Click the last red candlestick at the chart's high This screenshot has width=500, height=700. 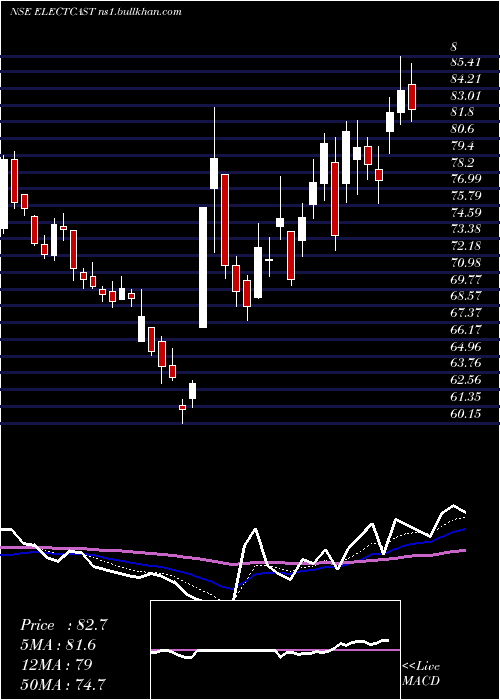(412, 96)
